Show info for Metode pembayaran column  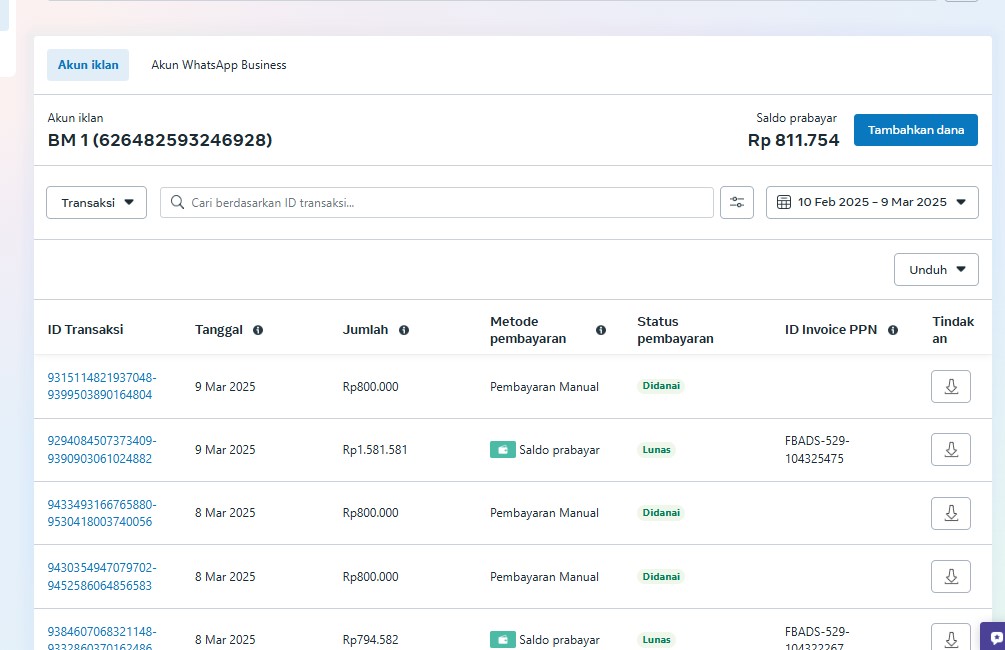pyautogui.click(x=601, y=330)
